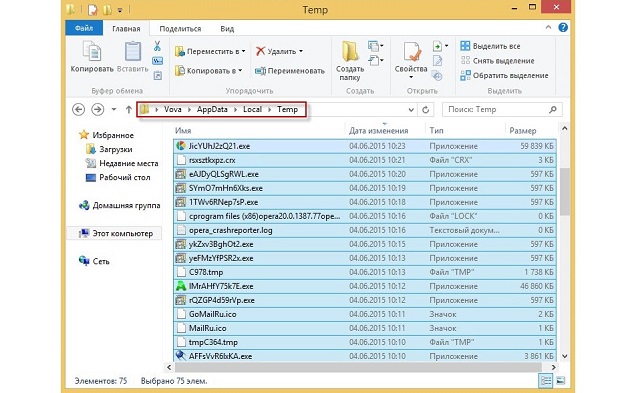Image resolution: width=640 pixels, height=393 pixels.
Task: Open the Properties (Свойства) icon
Action: coord(411,52)
